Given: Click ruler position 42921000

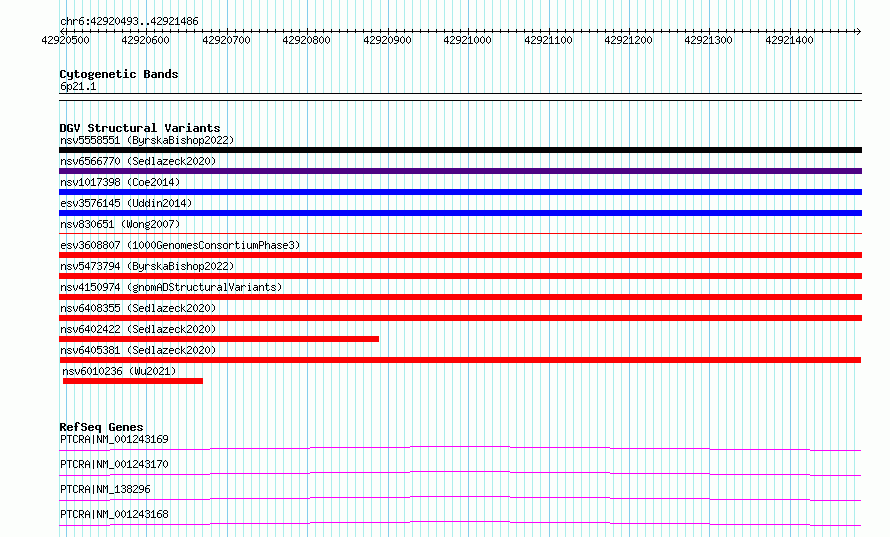Looking at the screenshot, I should (467, 40).
